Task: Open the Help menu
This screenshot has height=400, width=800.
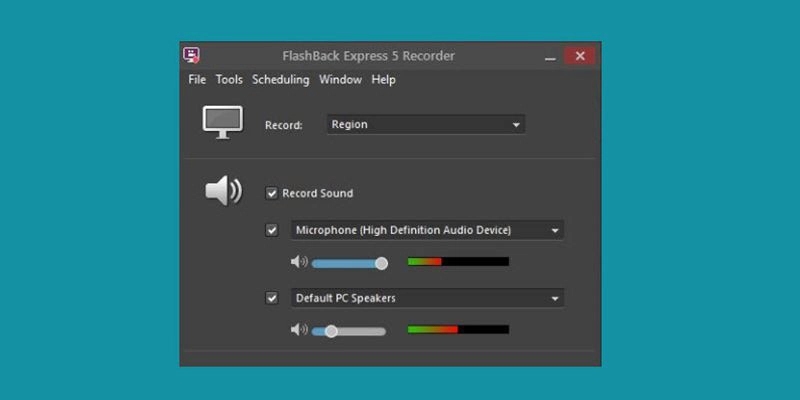Action: click(383, 80)
